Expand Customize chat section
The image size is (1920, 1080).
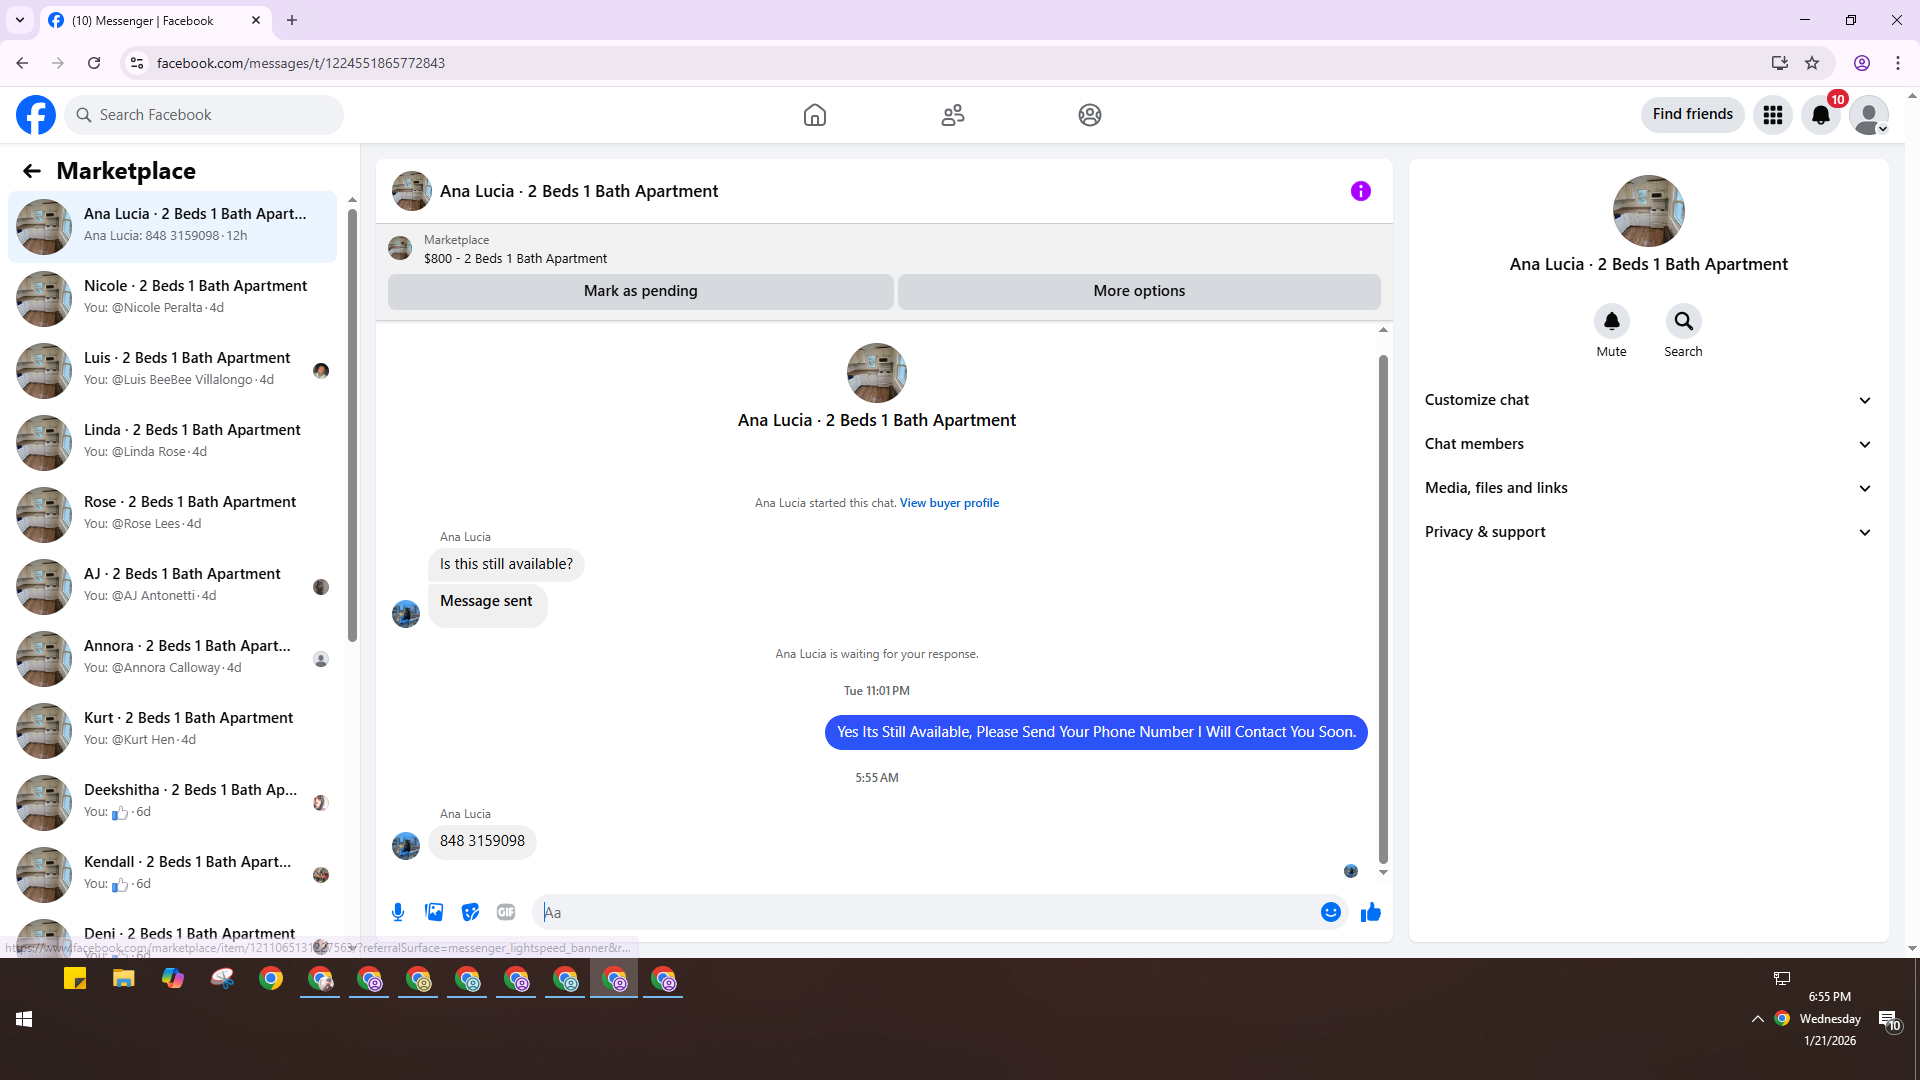point(1647,400)
